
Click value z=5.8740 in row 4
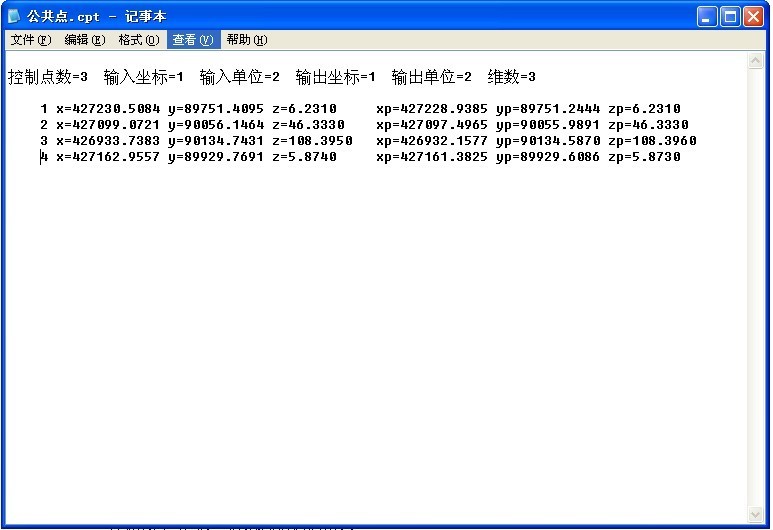pyautogui.click(x=304, y=157)
